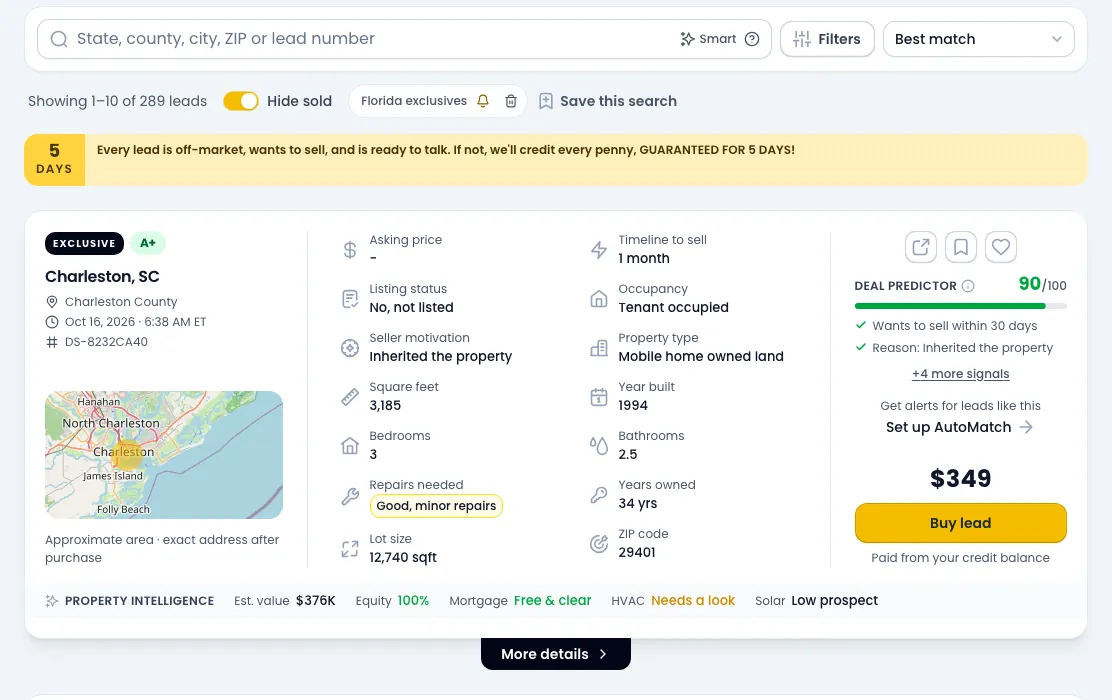The width and height of the screenshot is (1112, 700).
Task: Click the Seller motivation icon
Action: [350, 348]
